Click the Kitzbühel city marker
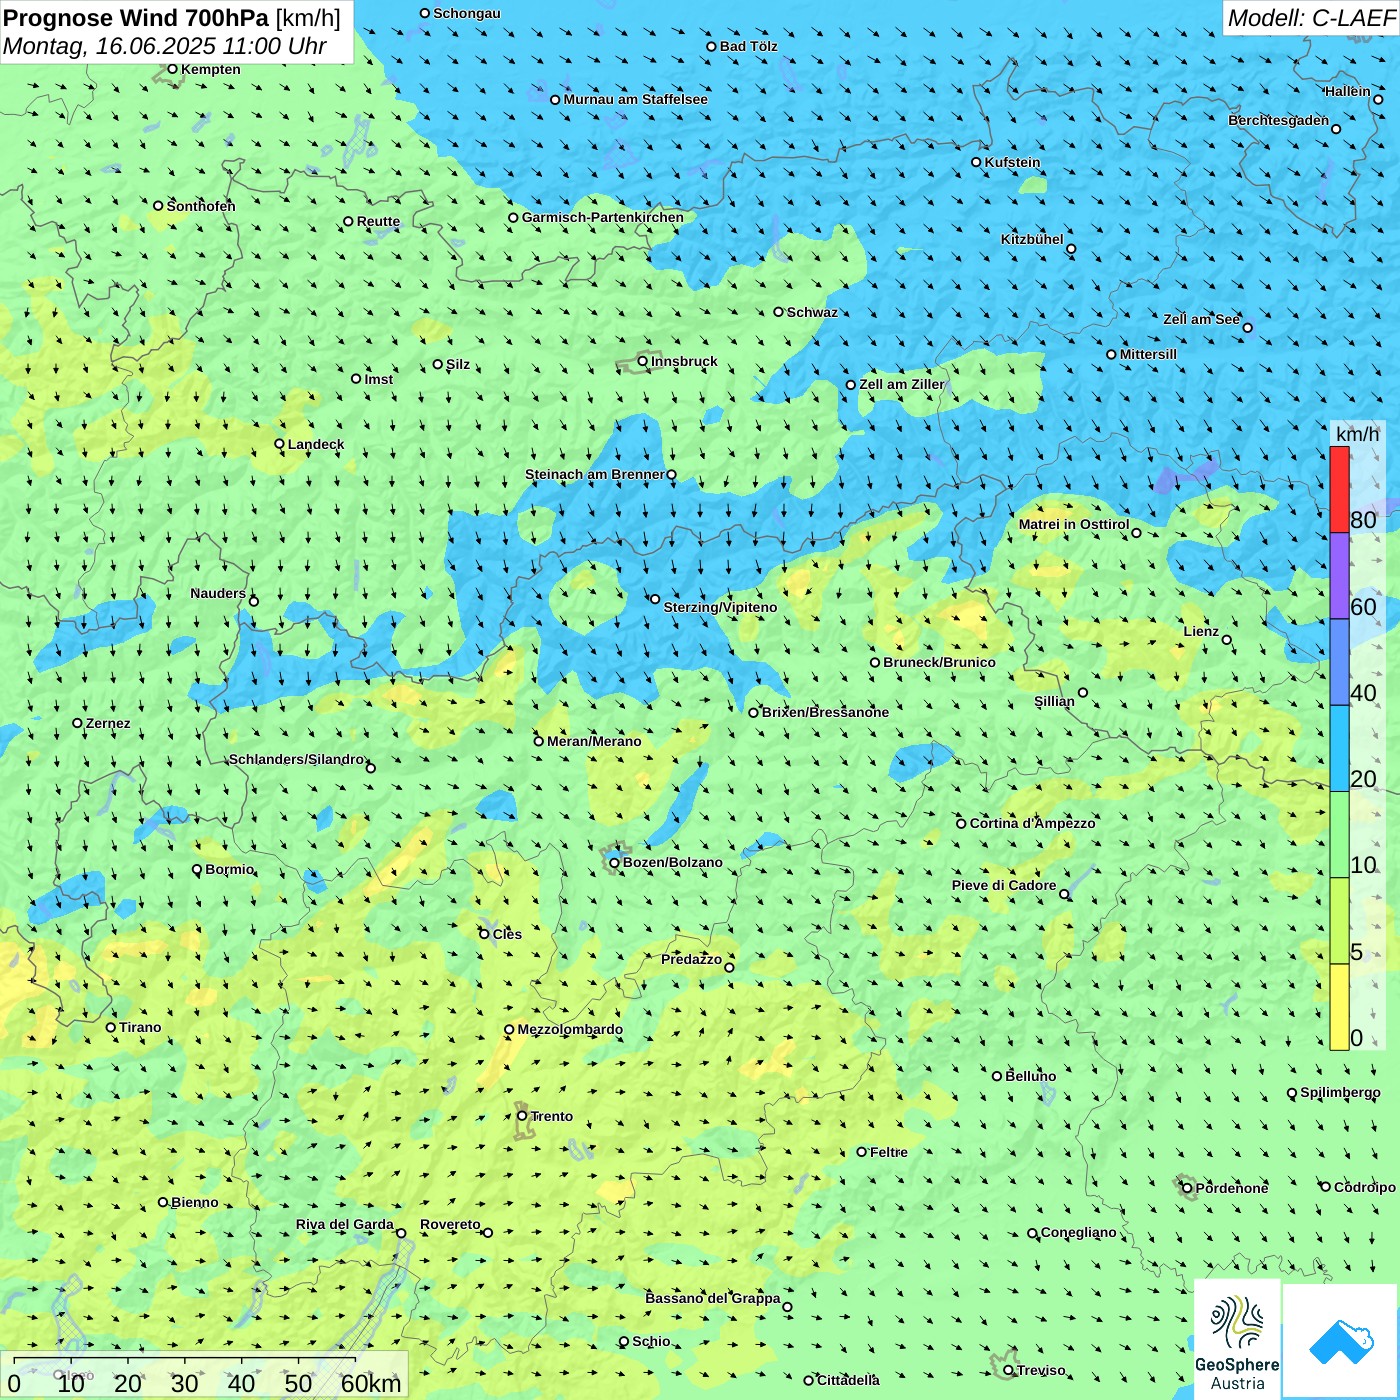 1071,249
